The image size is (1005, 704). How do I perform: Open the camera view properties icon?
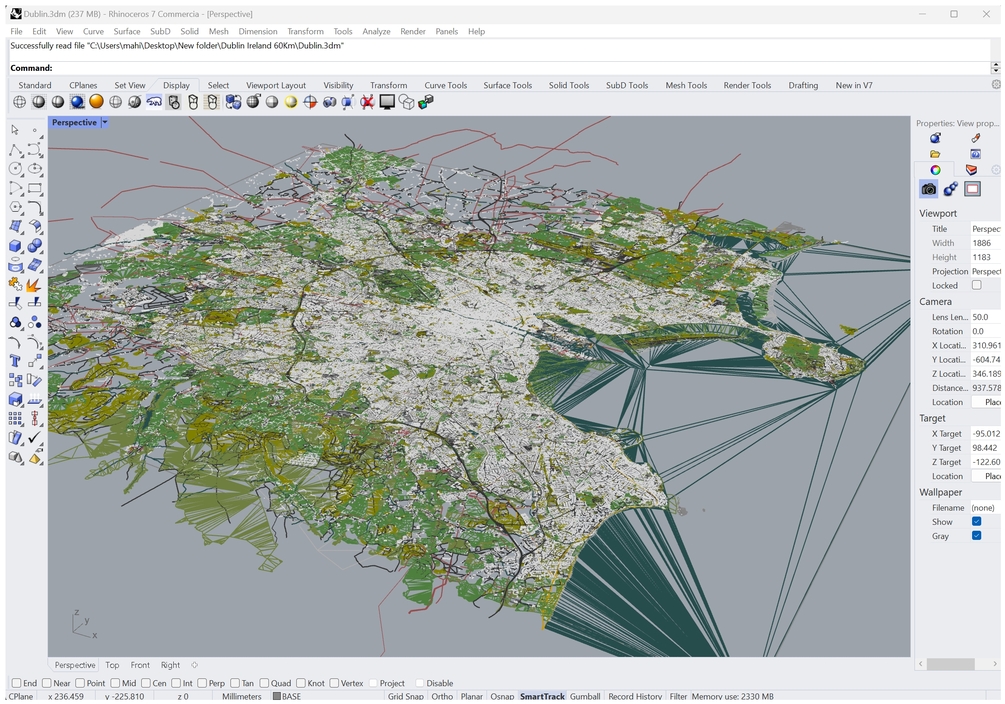[x=929, y=189]
